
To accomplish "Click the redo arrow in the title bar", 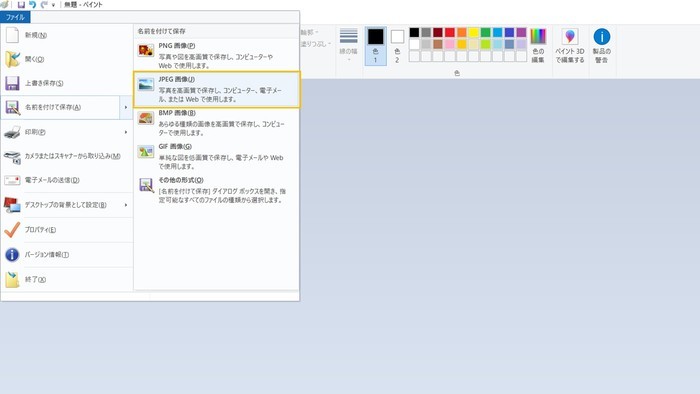I will [43, 4].
